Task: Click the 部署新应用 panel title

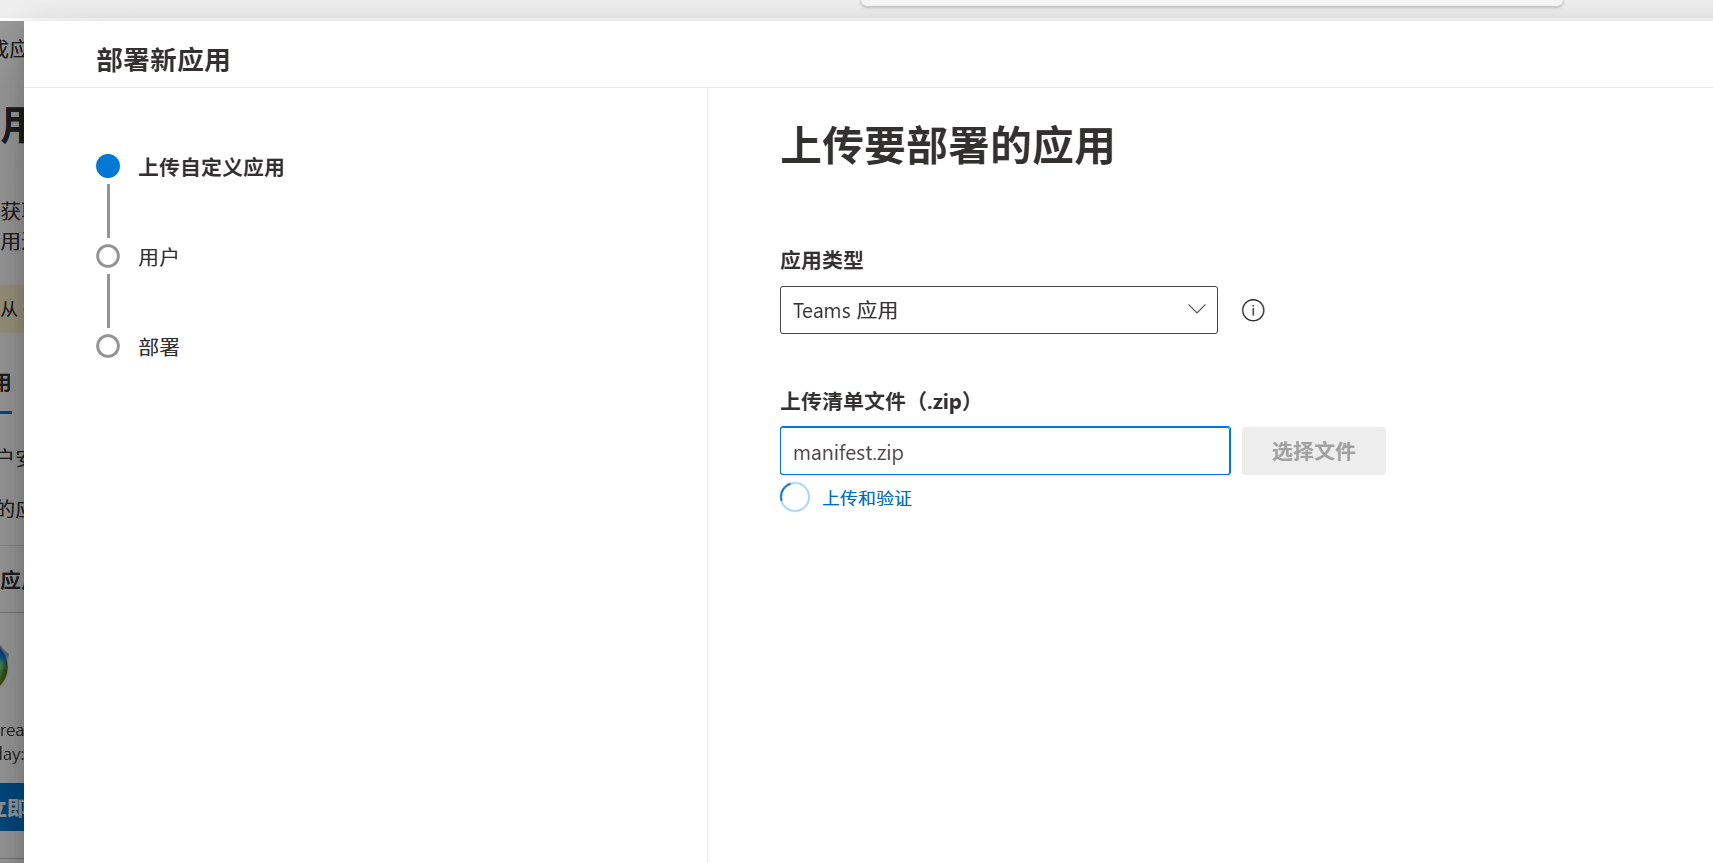Action: point(163,60)
